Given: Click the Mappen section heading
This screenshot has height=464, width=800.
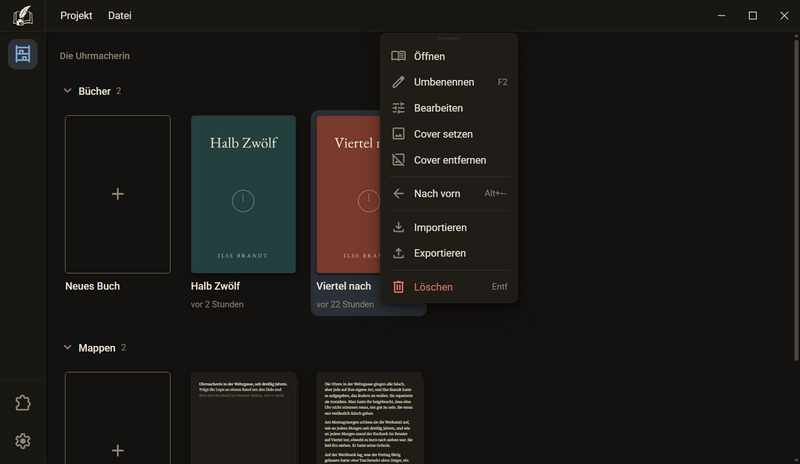Looking at the screenshot, I should [x=96, y=348].
